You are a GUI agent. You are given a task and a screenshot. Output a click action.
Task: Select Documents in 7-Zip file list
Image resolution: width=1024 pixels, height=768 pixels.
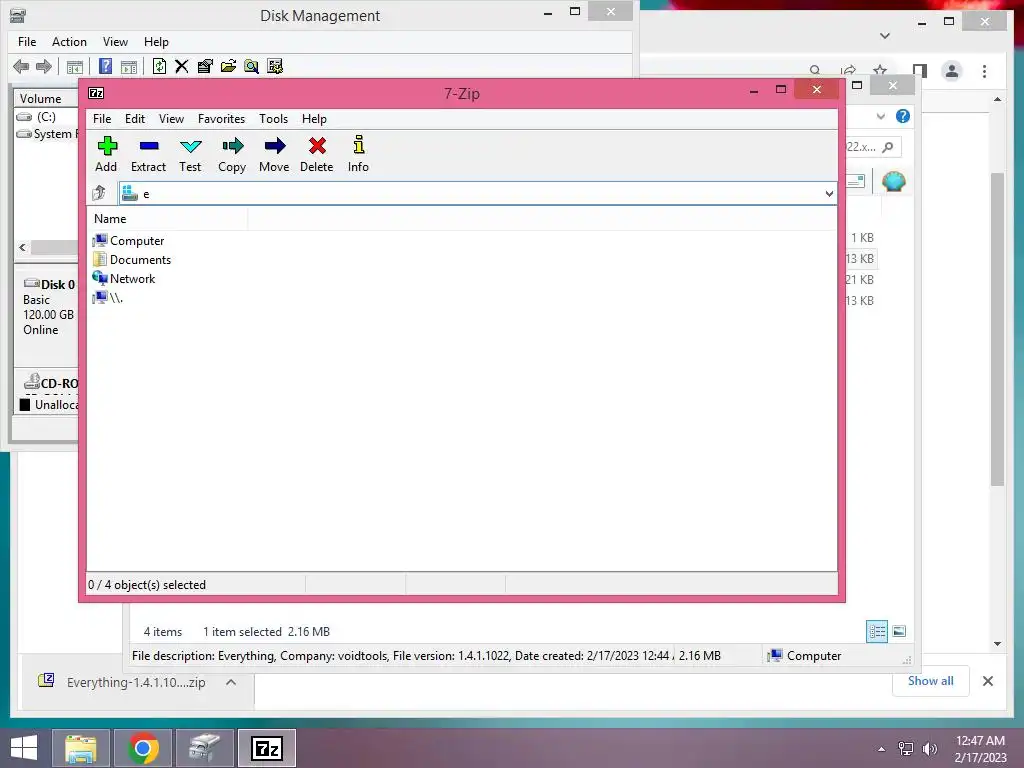tap(140, 260)
